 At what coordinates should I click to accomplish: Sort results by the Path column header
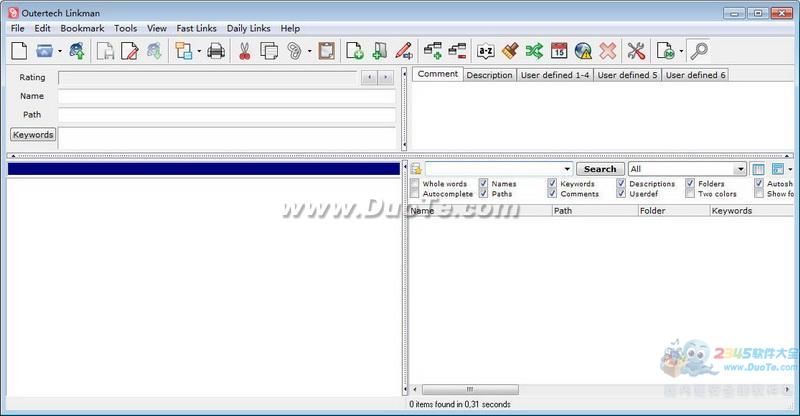pyautogui.click(x=595, y=211)
